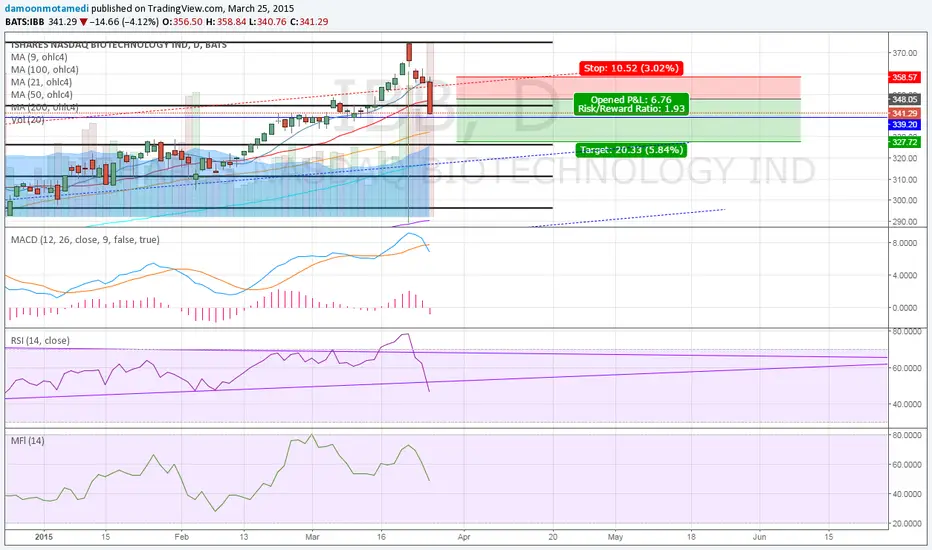The image size is (932, 550).
Task: Click the green Target: 20.33 (5.84%) label
Action: coord(631,150)
